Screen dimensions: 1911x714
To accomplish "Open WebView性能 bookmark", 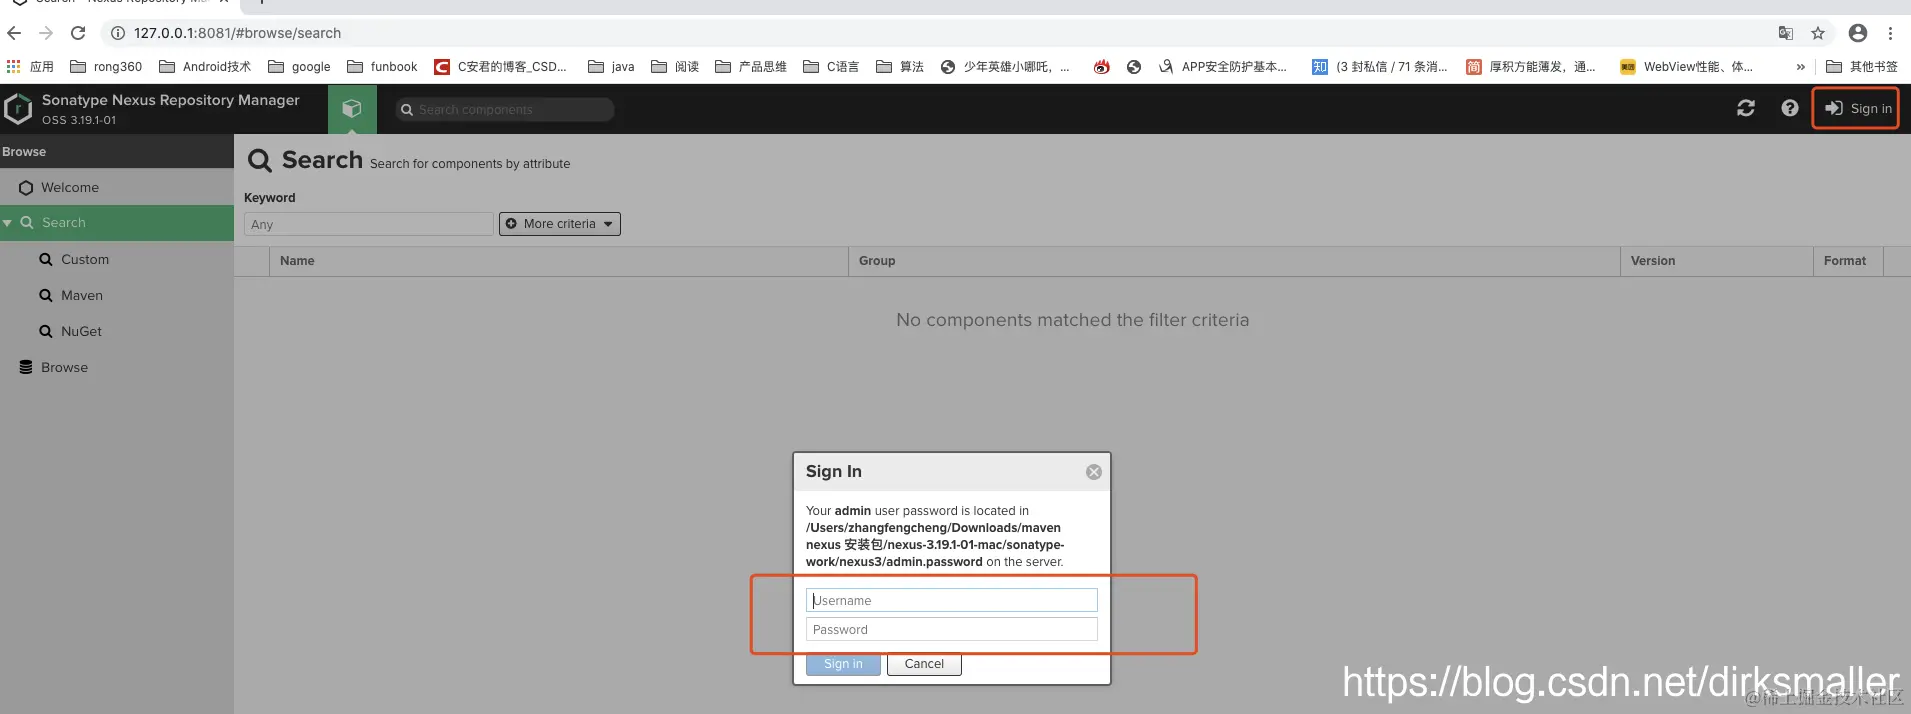I will (x=1687, y=67).
